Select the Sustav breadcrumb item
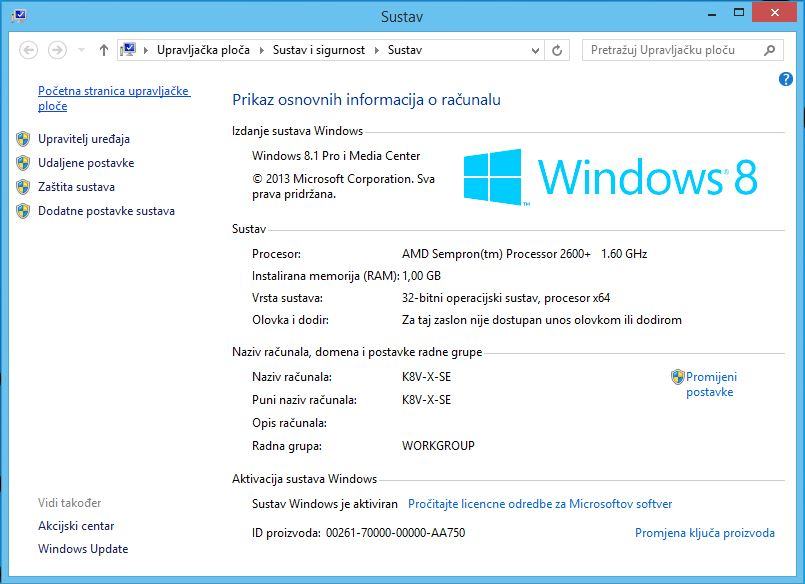 pyautogui.click(x=405, y=50)
